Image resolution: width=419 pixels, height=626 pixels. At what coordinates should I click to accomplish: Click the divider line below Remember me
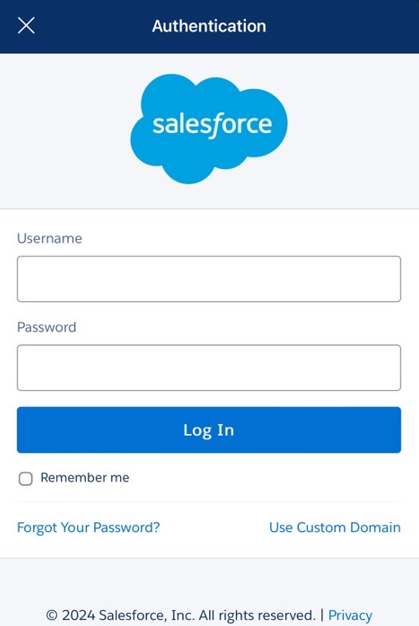pyautogui.click(x=209, y=501)
